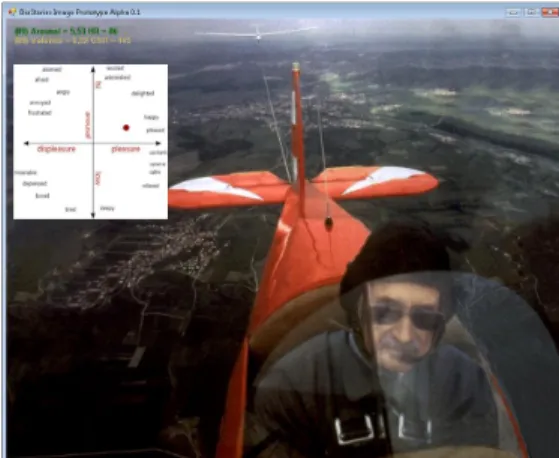Click the word 'sleepy' on the chart

tap(107, 208)
